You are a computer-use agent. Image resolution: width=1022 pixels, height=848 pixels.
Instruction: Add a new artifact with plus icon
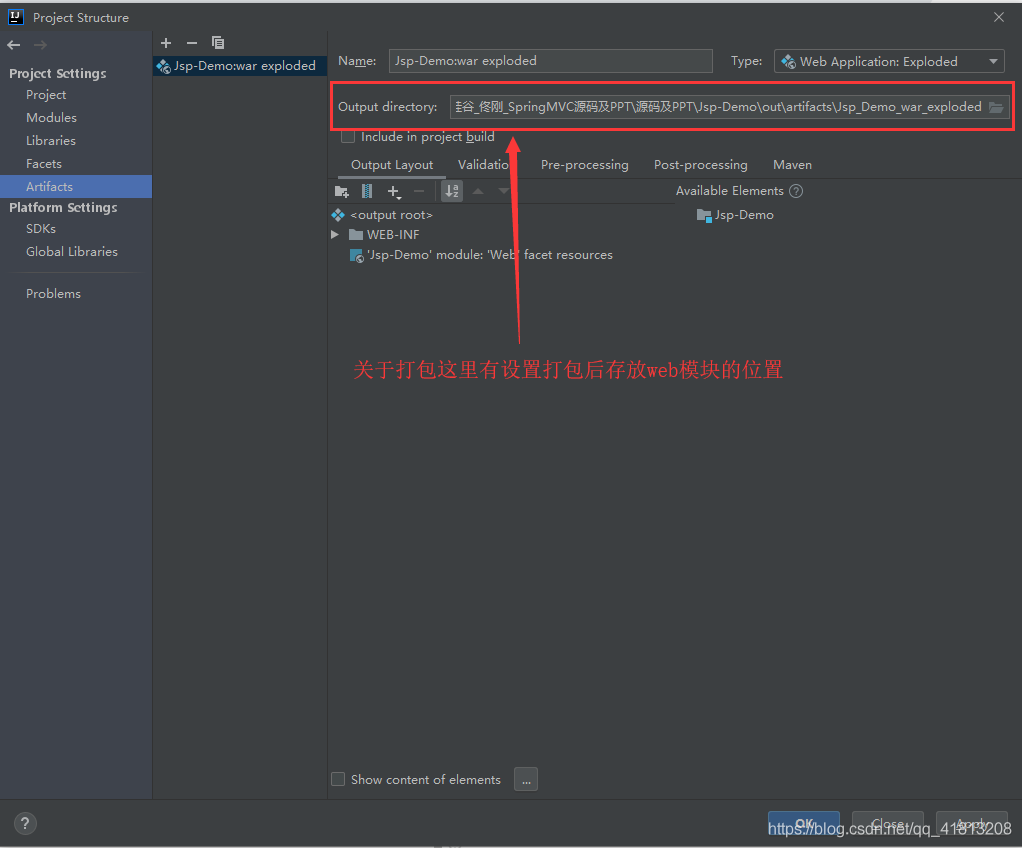[x=166, y=43]
